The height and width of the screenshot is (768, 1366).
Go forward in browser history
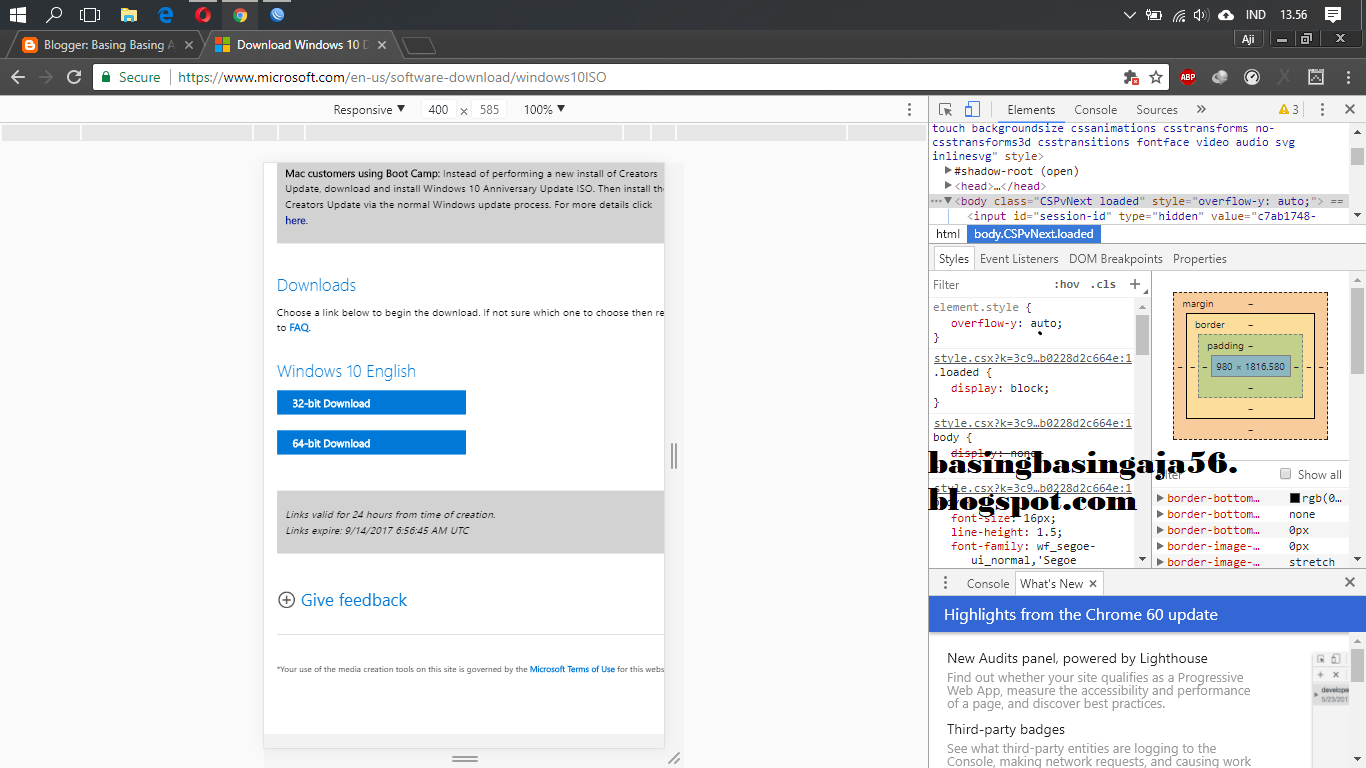click(x=46, y=77)
